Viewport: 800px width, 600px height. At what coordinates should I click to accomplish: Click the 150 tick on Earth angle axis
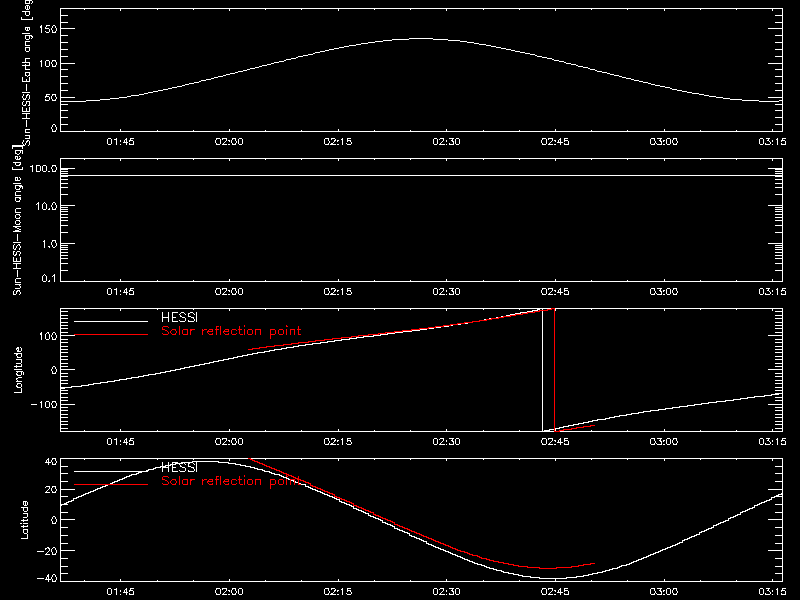click(48, 29)
